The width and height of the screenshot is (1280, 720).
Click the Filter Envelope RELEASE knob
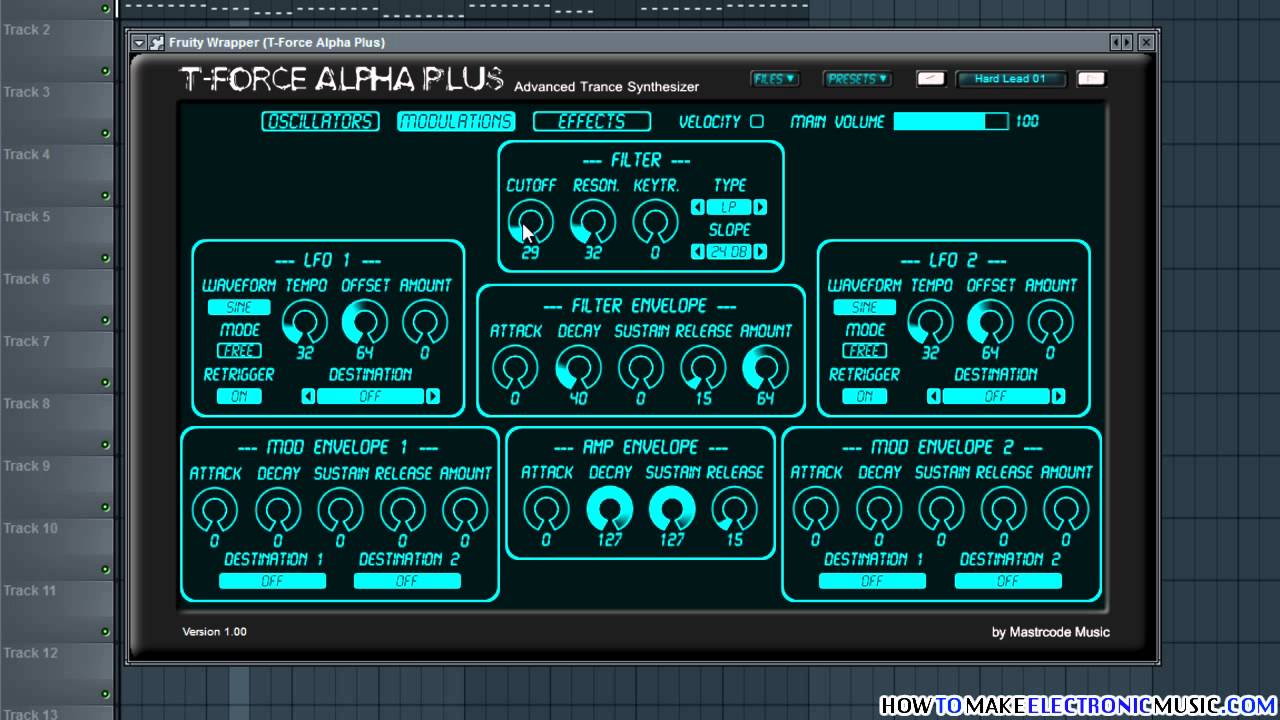pos(704,368)
